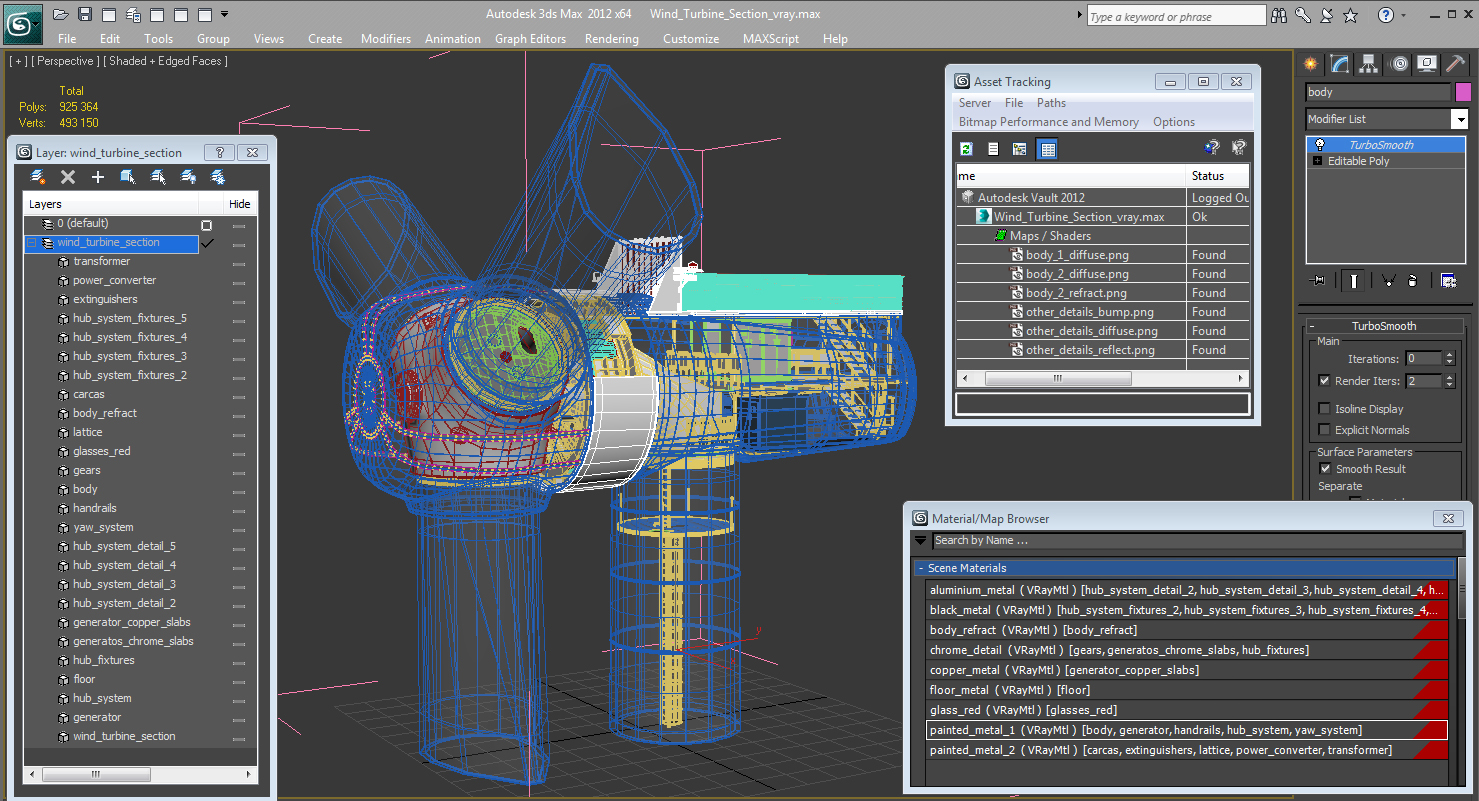Click the Table View icon in Asset Tracking

[1047, 149]
